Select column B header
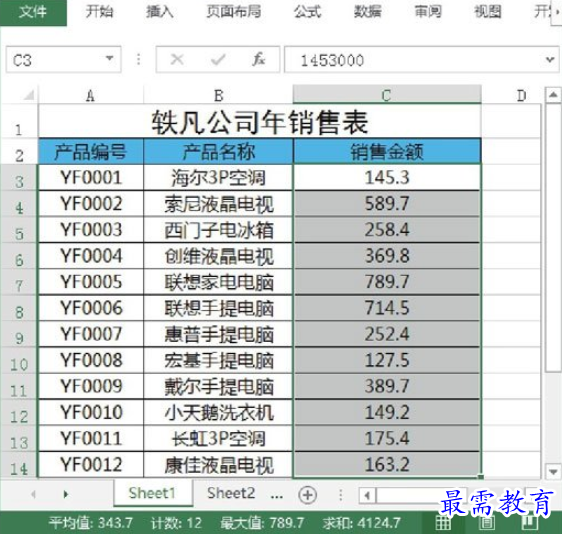562x534 pixels. point(218,95)
